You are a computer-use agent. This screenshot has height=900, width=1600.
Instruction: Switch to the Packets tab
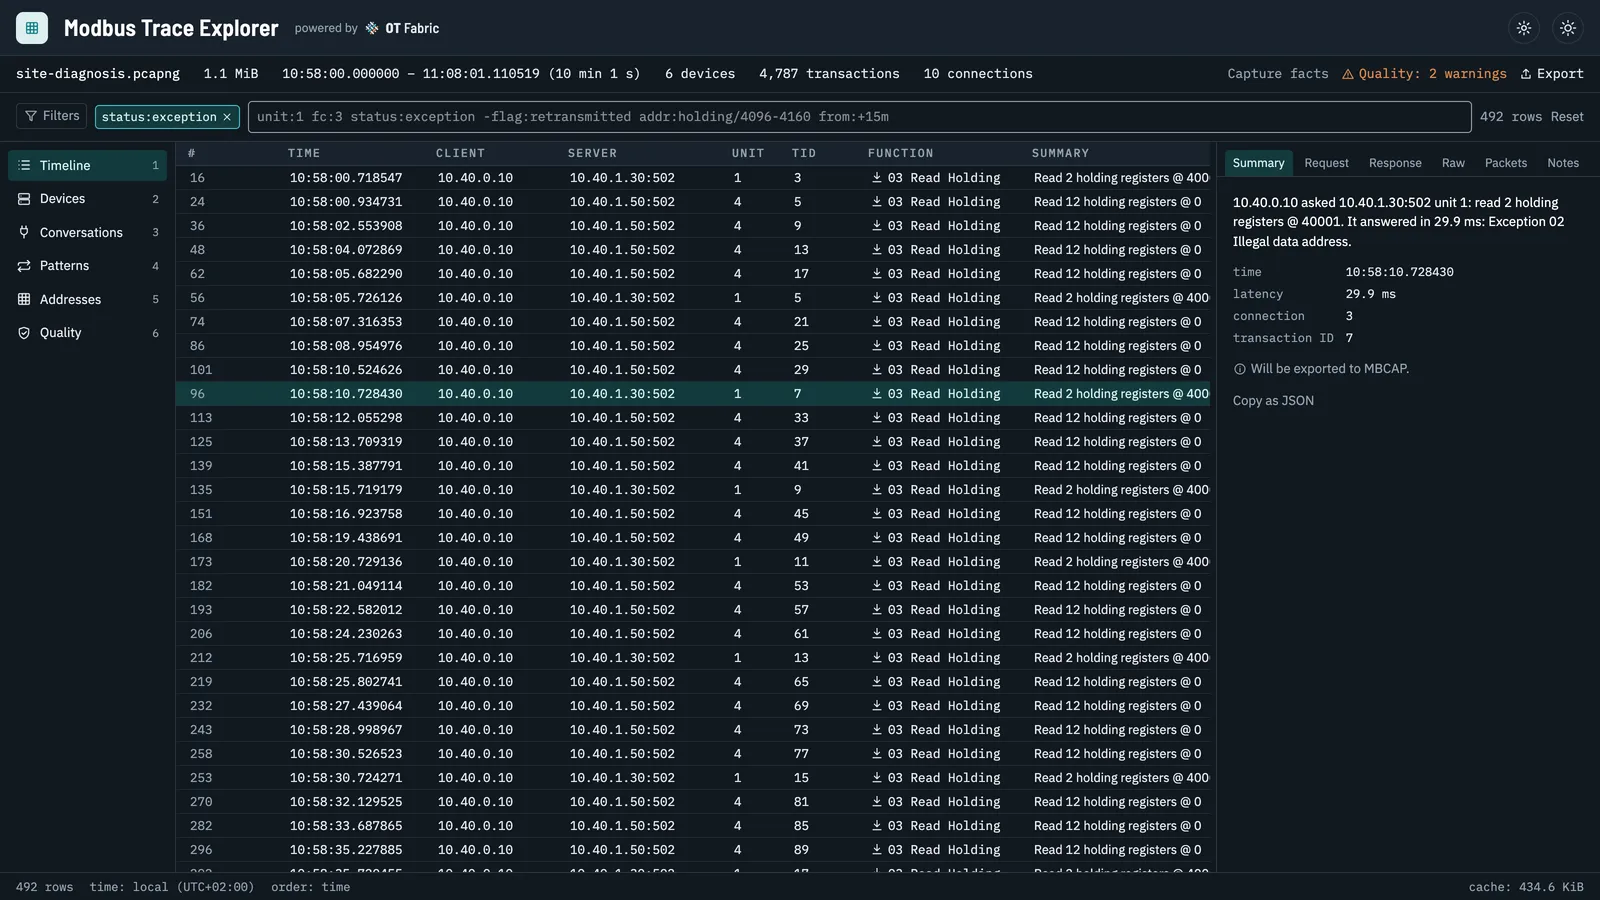1506,163
